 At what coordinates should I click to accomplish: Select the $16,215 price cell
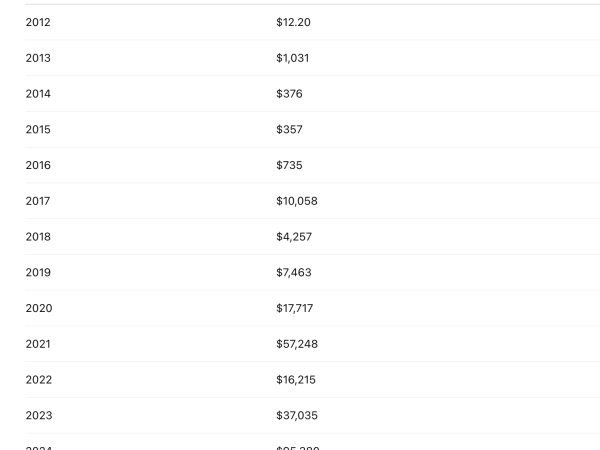(296, 380)
